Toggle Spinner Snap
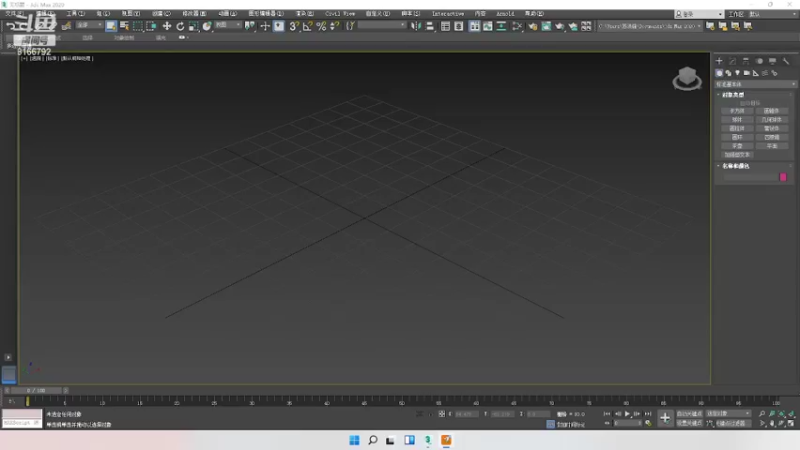The image size is (800, 450). (334, 26)
